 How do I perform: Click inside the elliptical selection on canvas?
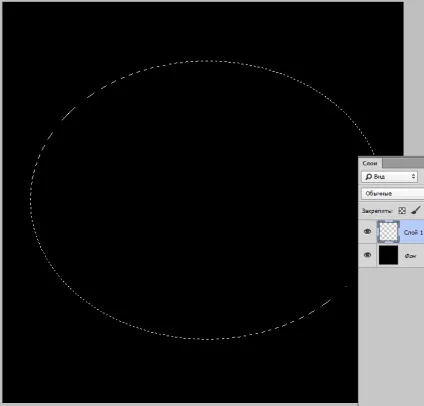[200, 200]
